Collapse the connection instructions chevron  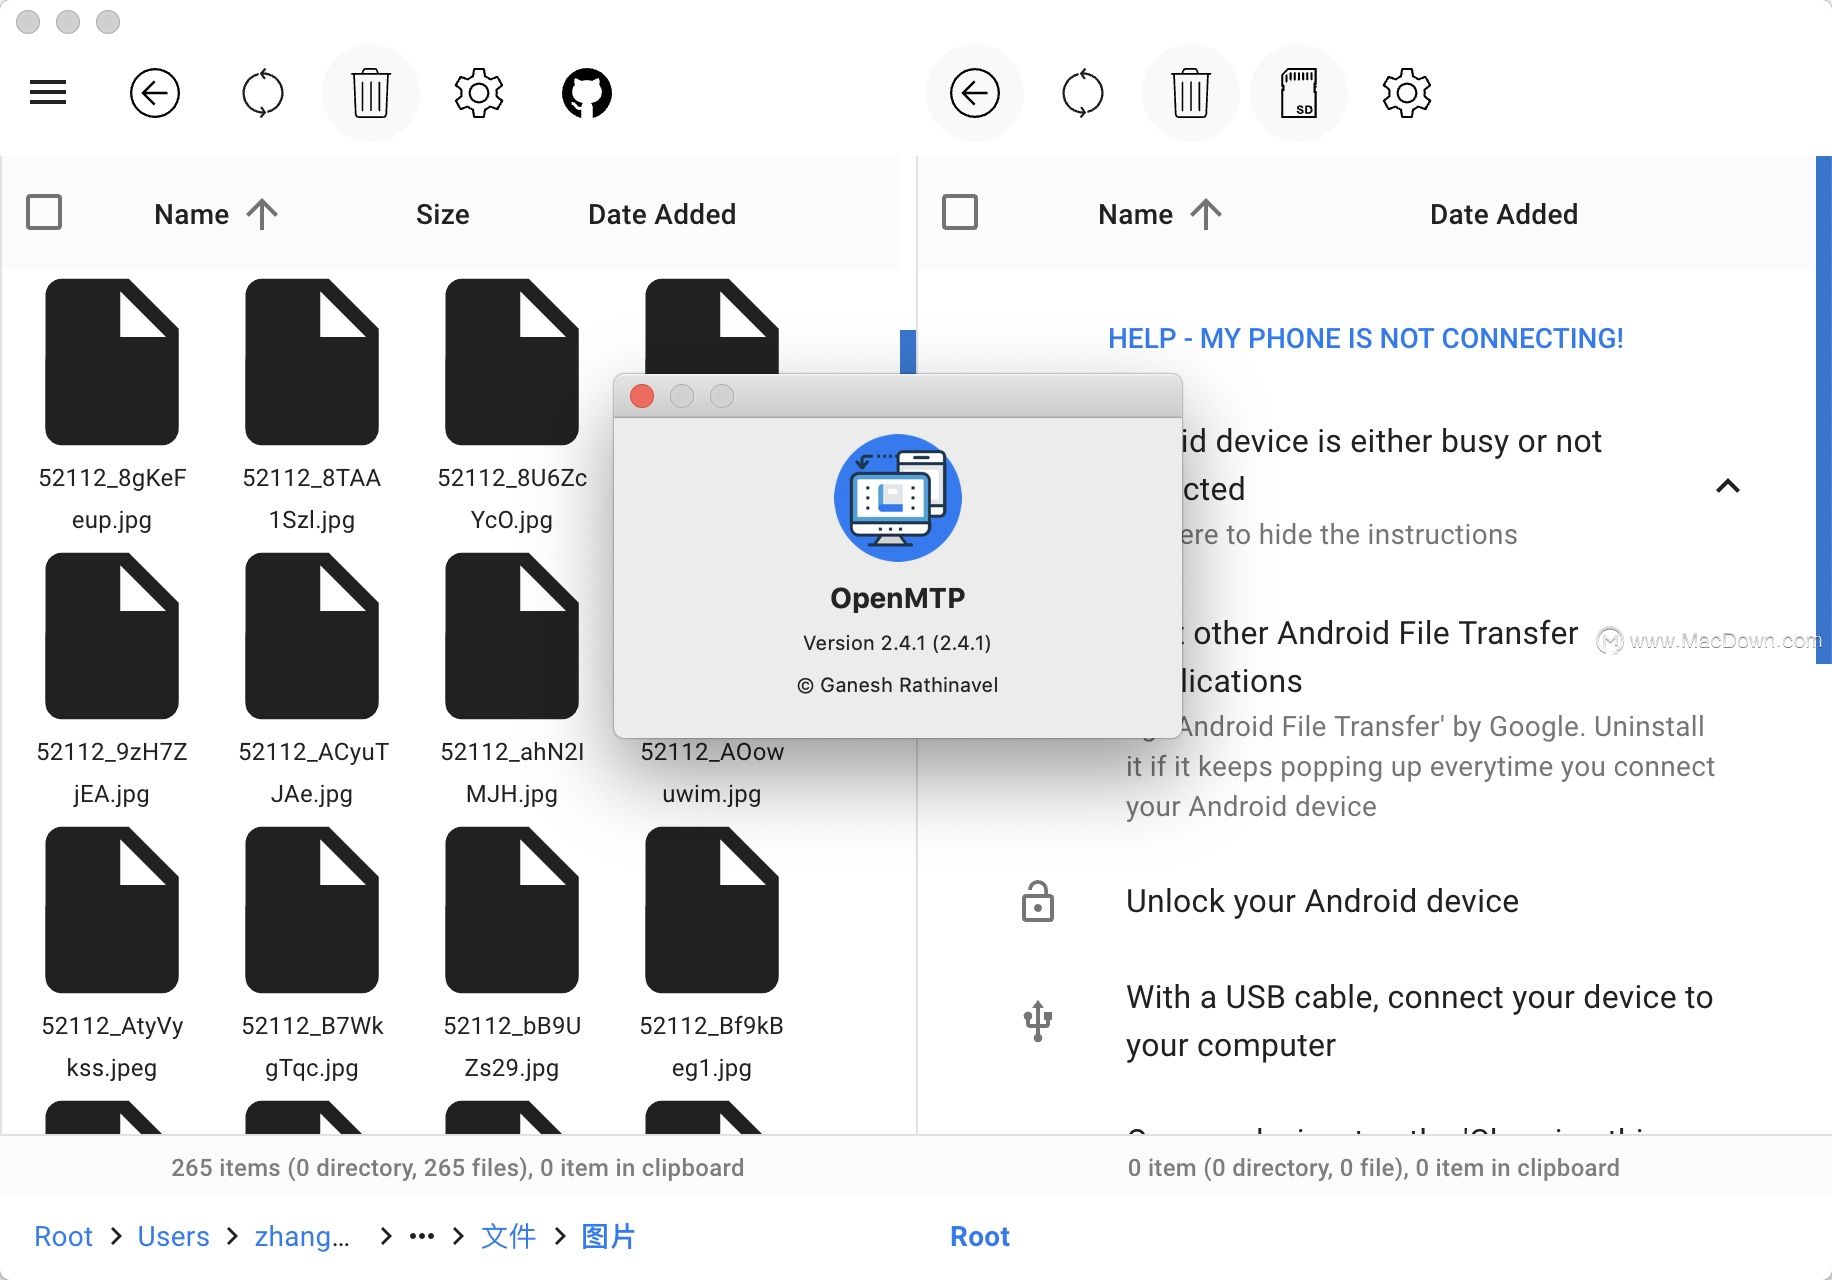[x=1728, y=486]
